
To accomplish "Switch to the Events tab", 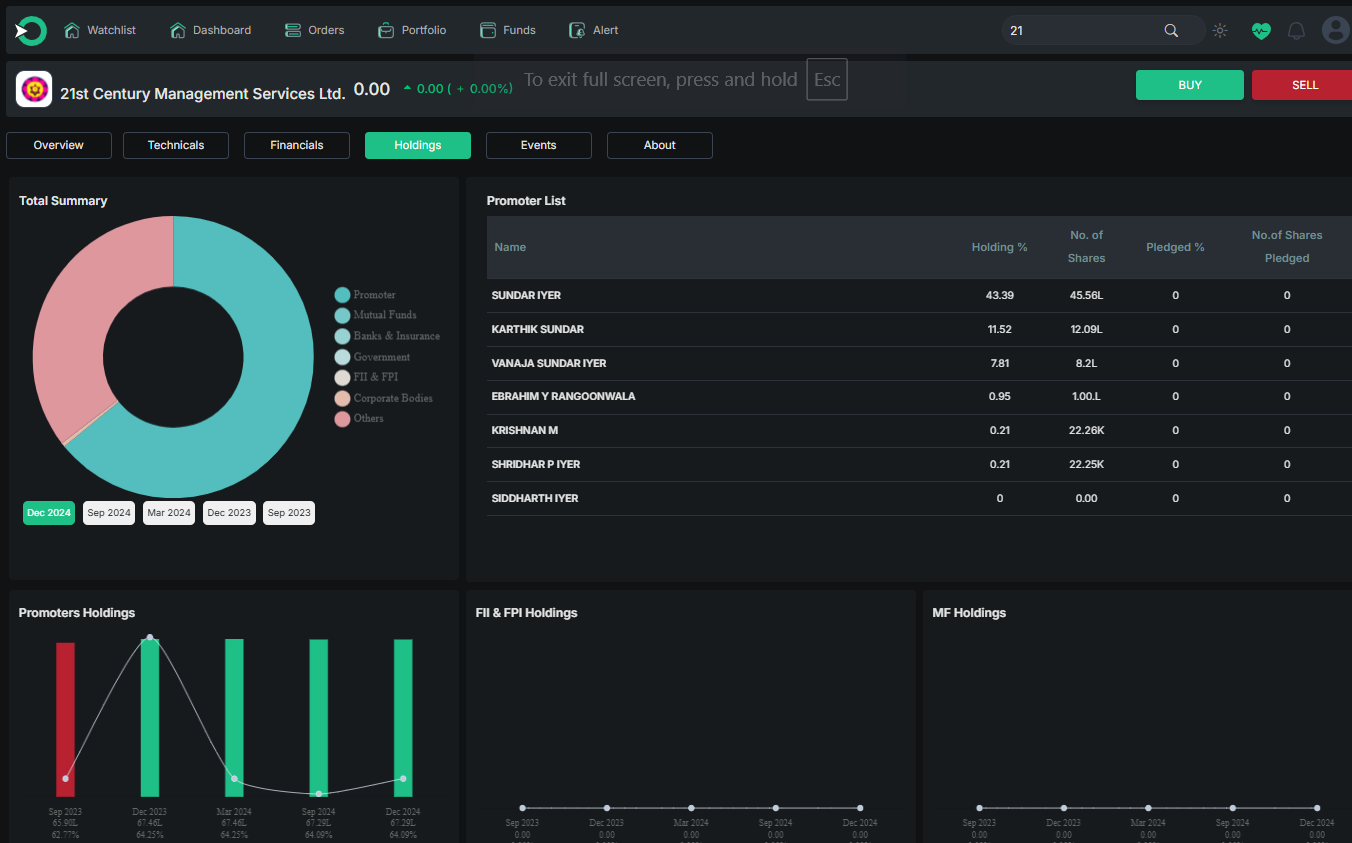I will coord(539,145).
